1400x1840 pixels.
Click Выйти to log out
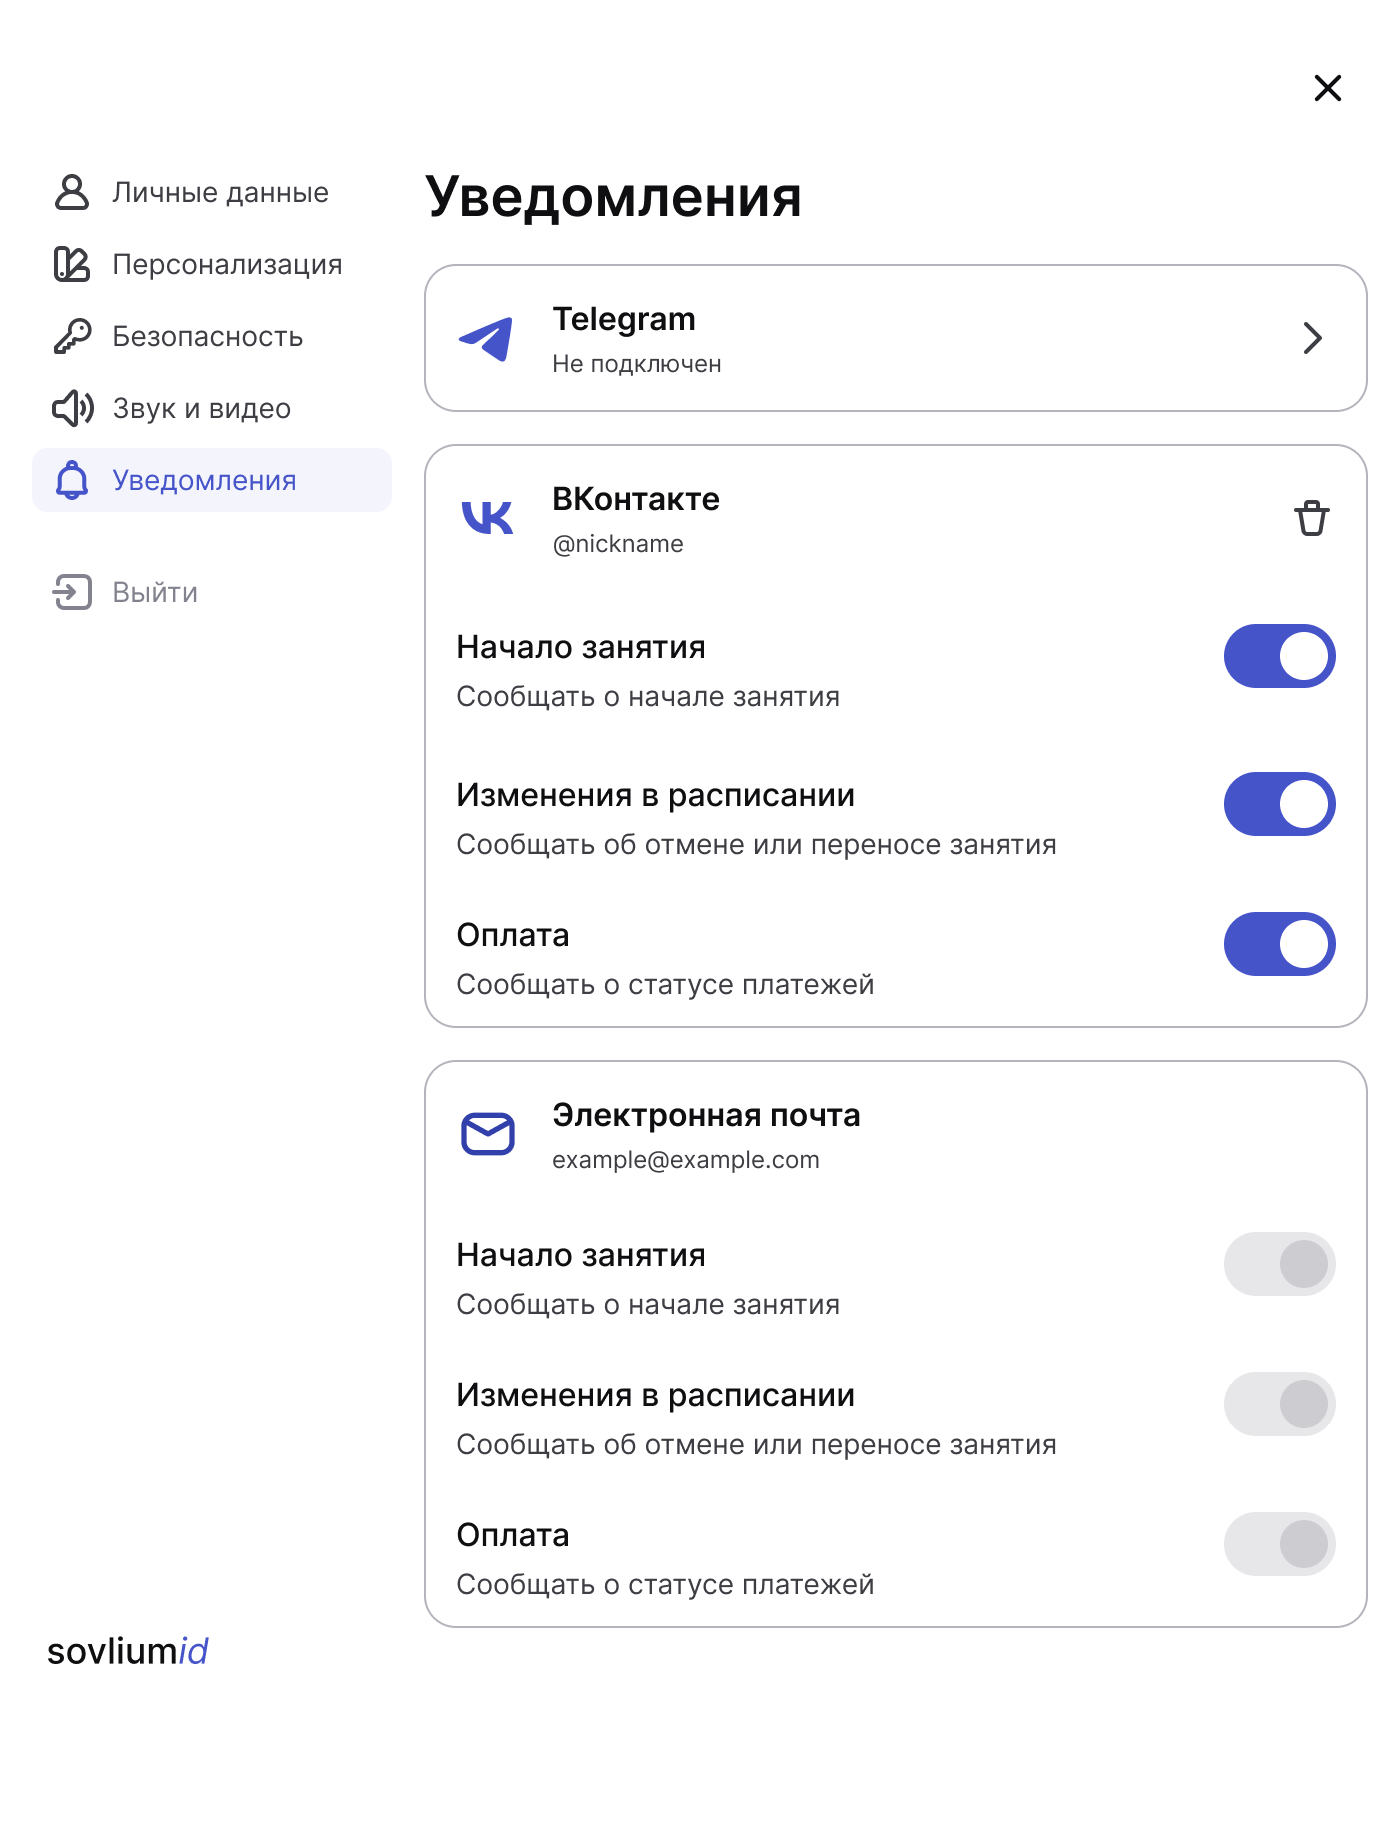pos(154,593)
